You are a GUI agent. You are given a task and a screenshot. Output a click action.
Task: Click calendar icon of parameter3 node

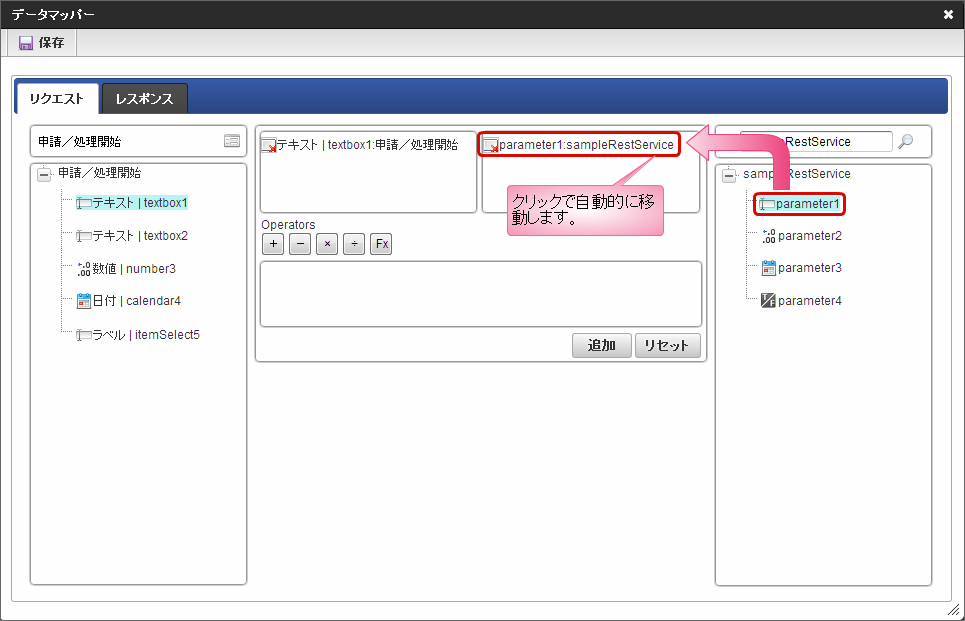(769, 268)
